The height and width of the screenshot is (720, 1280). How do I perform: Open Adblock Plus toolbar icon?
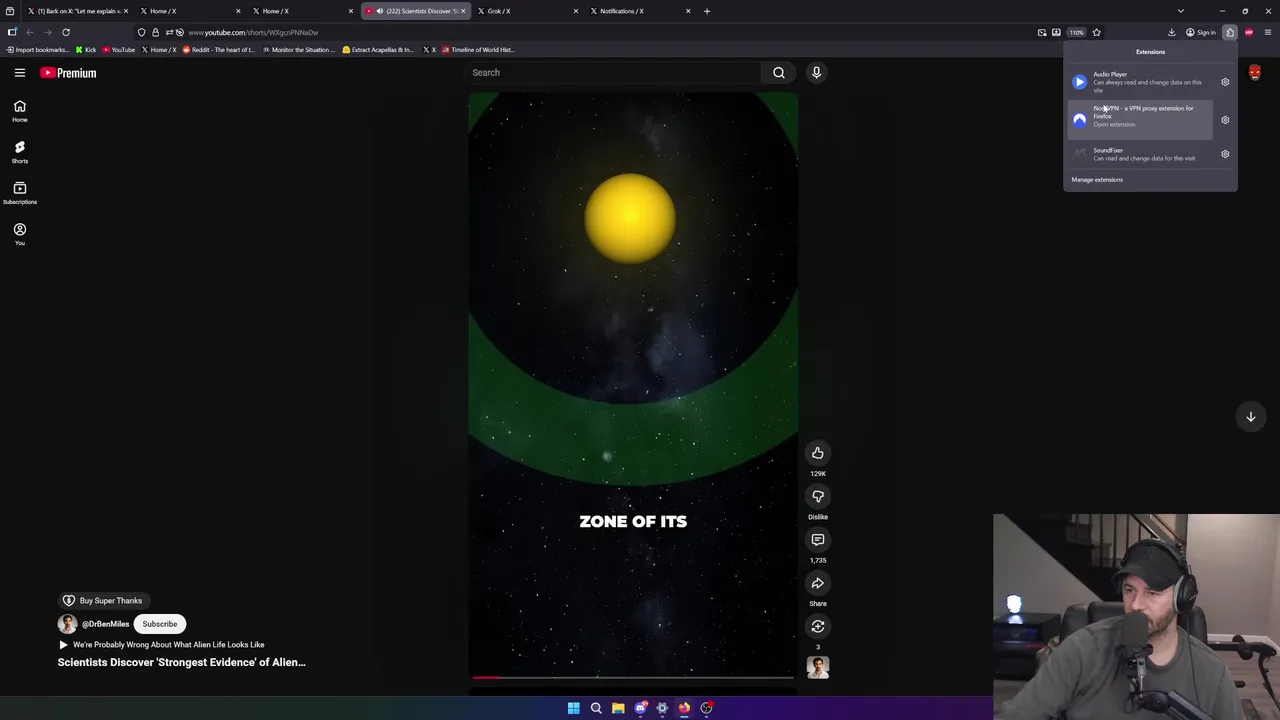click(1249, 32)
